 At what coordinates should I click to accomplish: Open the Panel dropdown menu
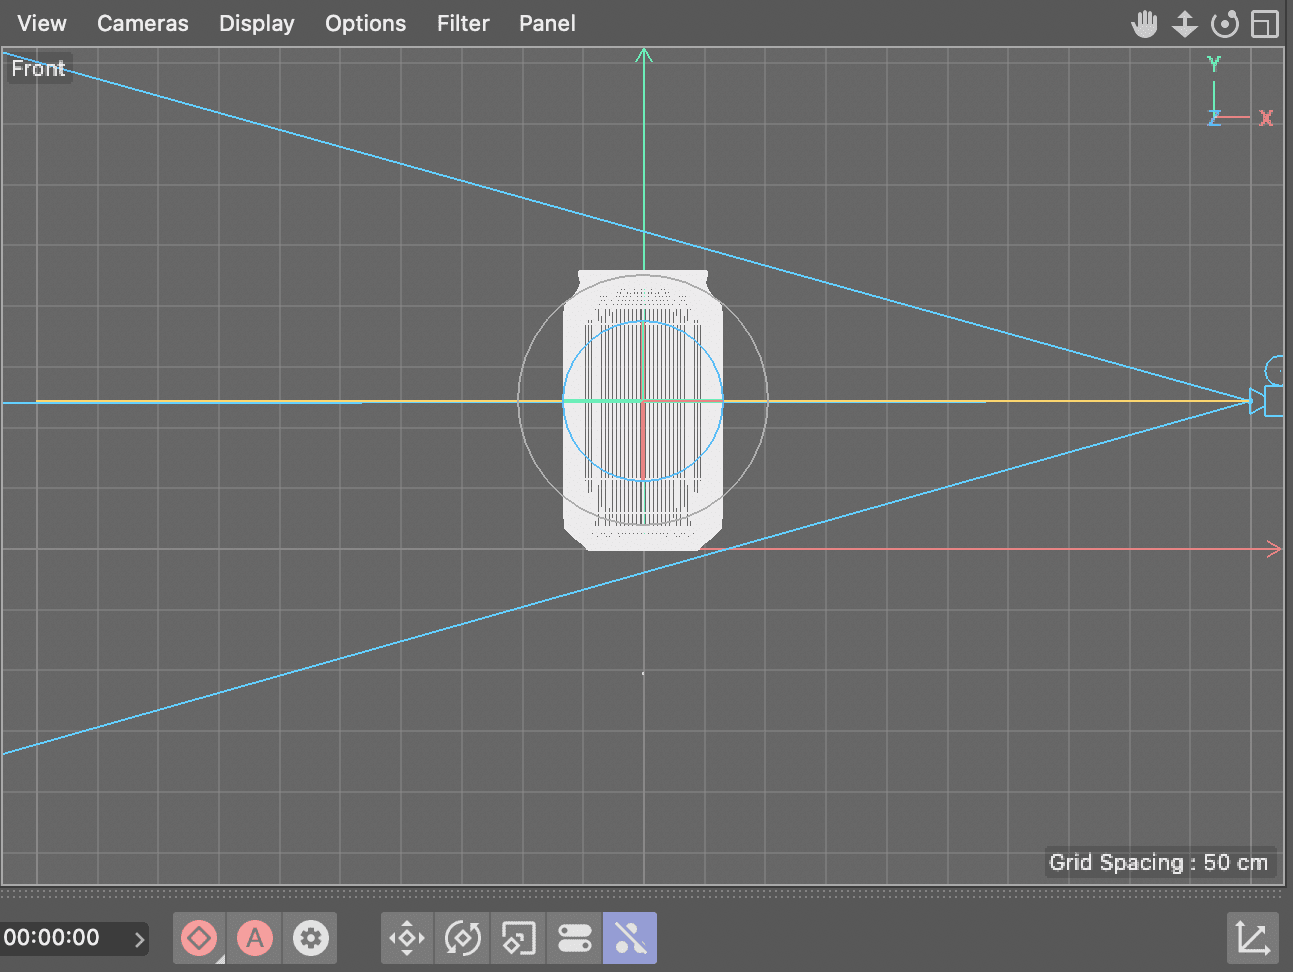pyautogui.click(x=547, y=23)
